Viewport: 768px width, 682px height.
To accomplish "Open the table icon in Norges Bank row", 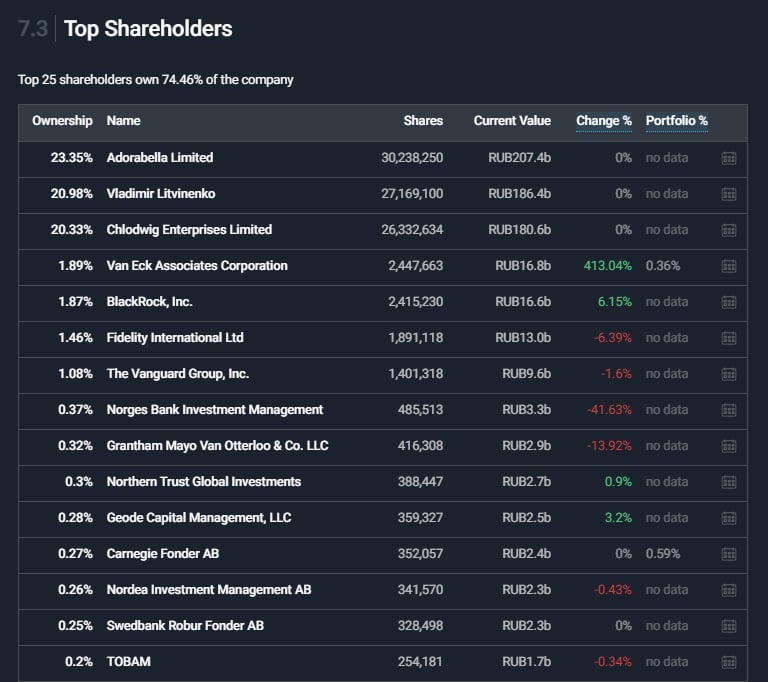I will tap(729, 410).
